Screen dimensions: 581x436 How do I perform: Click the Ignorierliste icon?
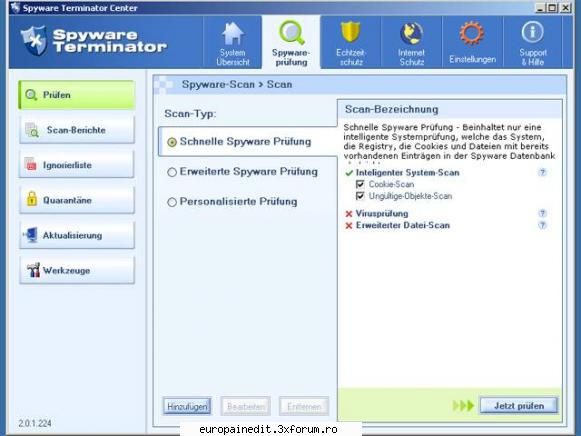point(30,164)
